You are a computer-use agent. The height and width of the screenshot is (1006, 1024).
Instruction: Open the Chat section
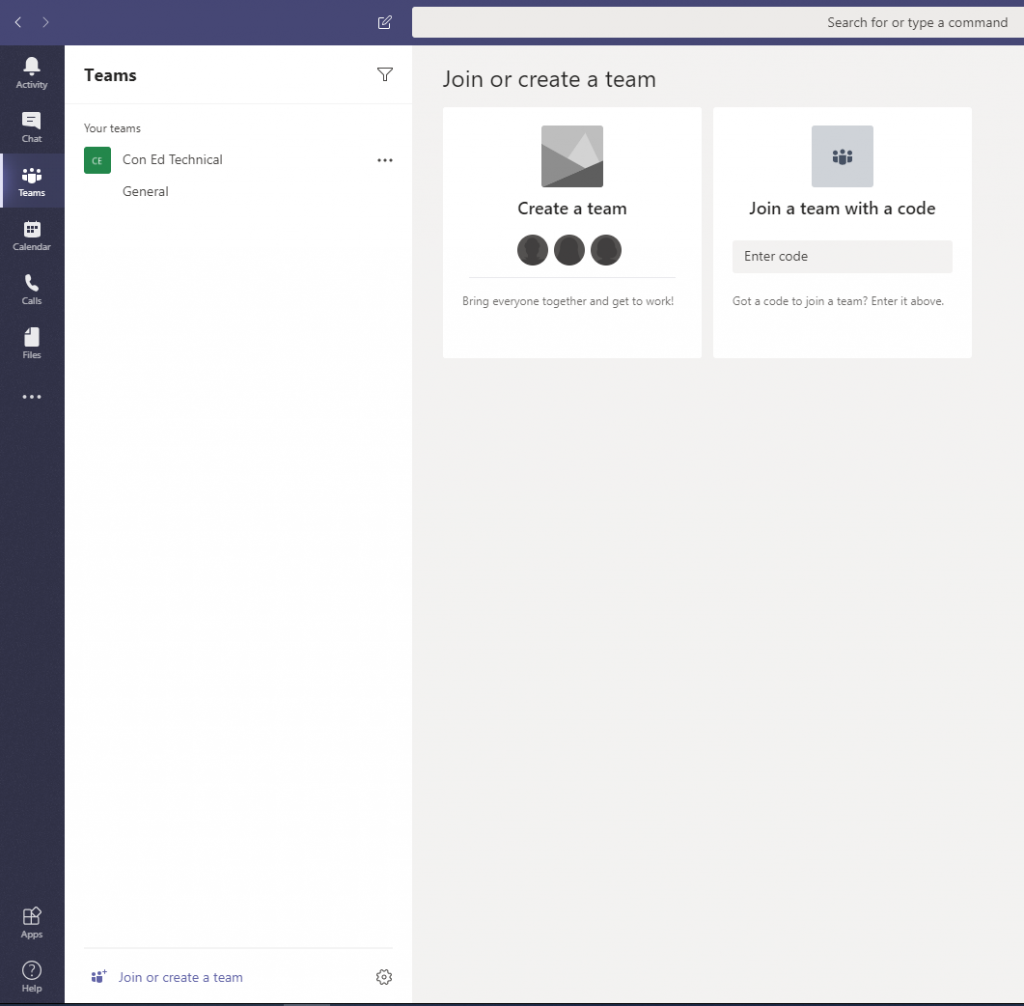click(31, 127)
